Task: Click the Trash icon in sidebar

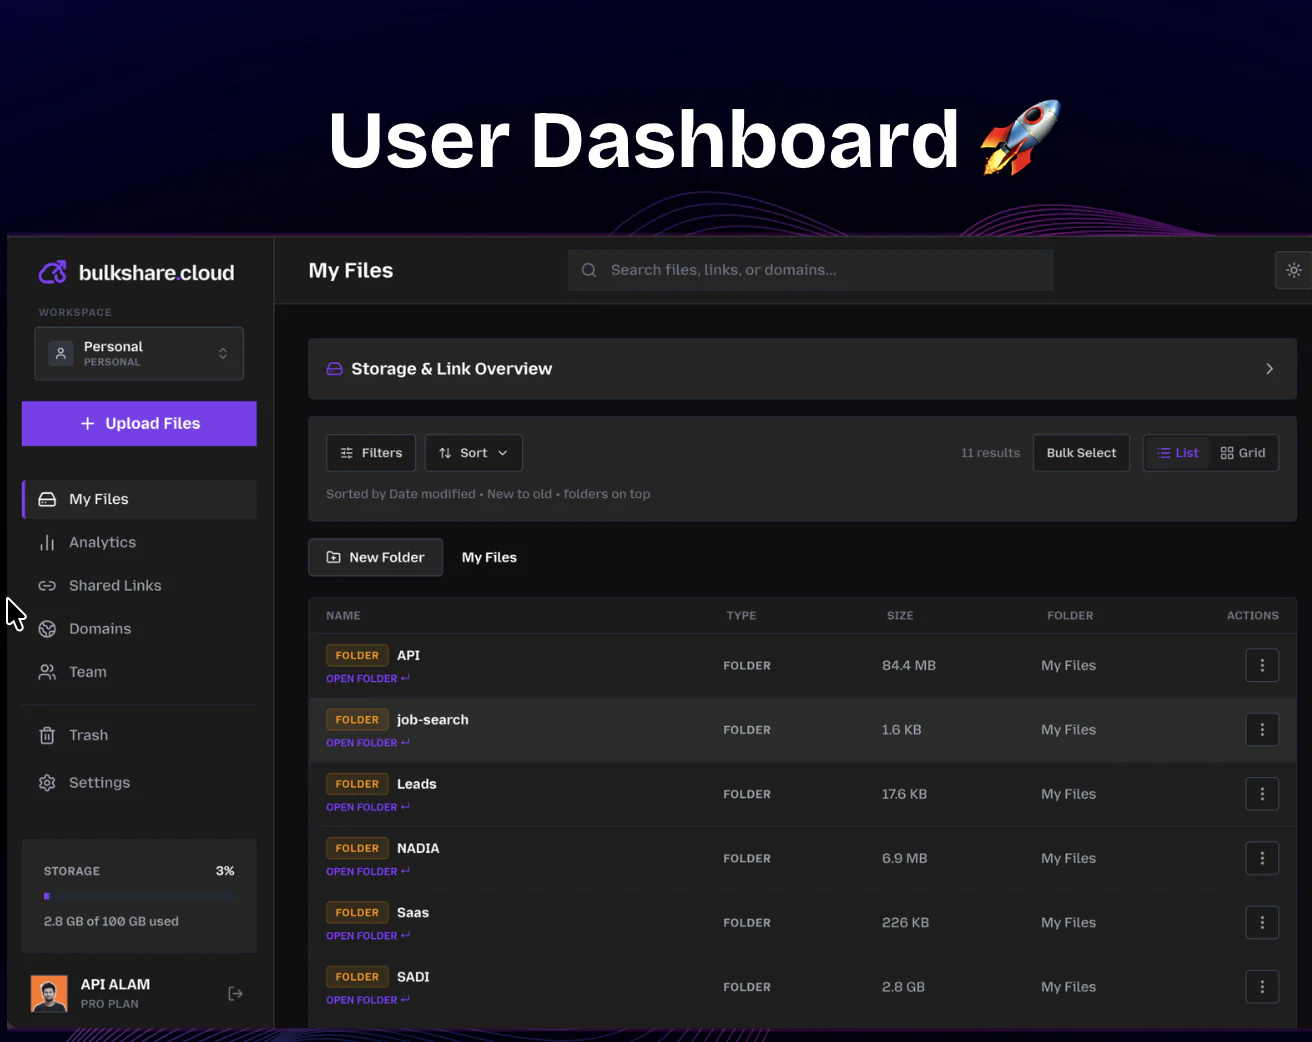Action: 47,735
